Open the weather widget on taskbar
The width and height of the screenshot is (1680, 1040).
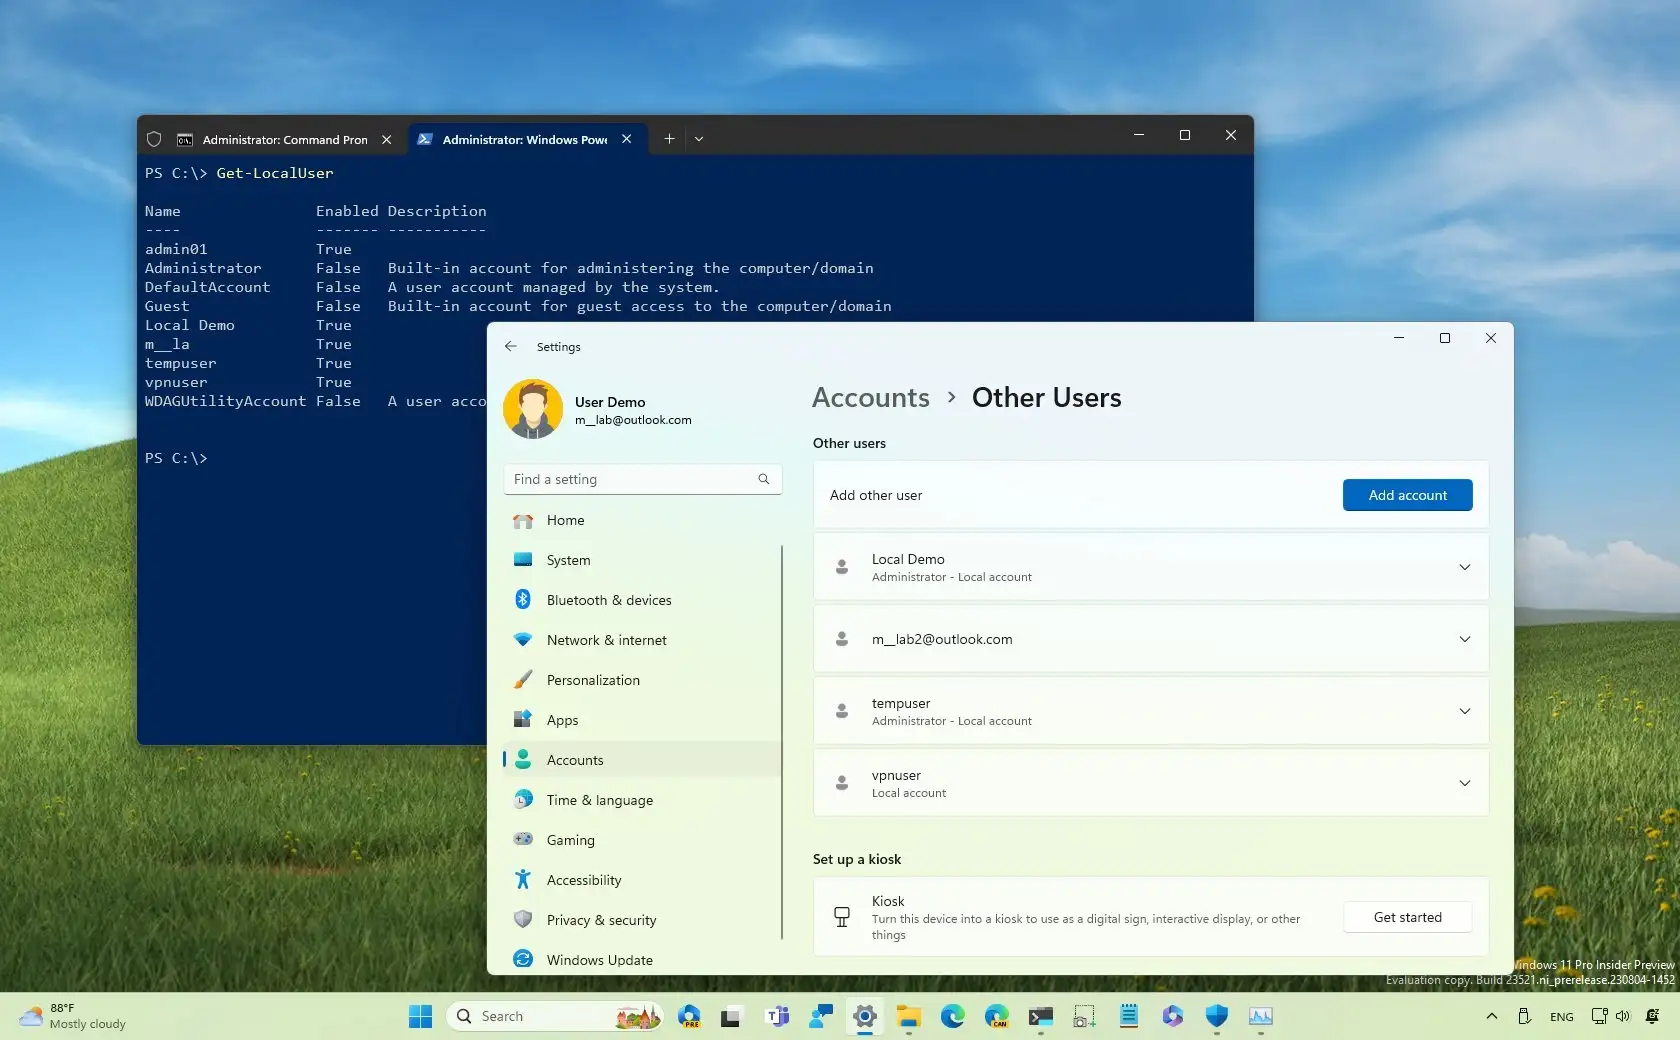pos(75,1016)
